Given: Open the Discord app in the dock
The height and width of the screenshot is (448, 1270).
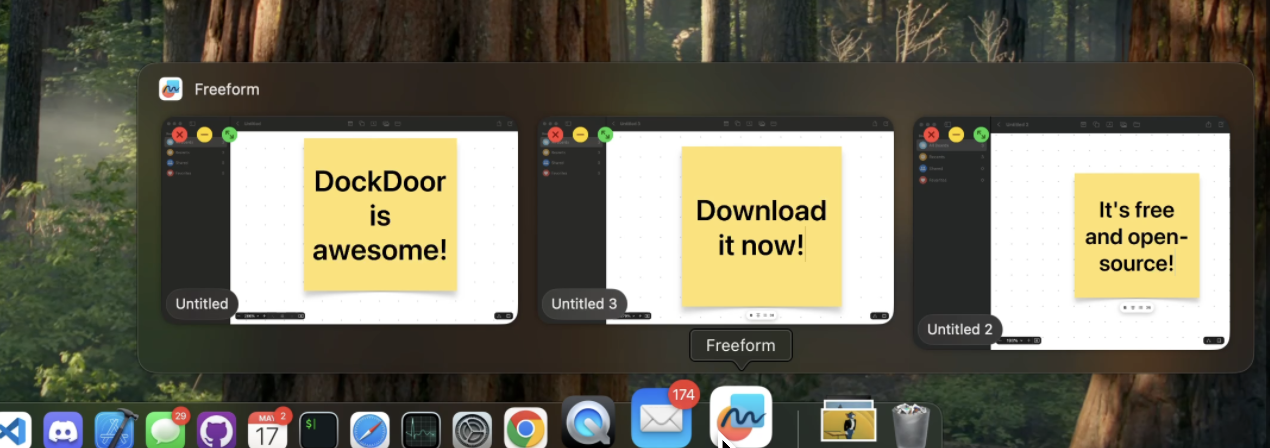Looking at the screenshot, I should [x=64, y=430].
